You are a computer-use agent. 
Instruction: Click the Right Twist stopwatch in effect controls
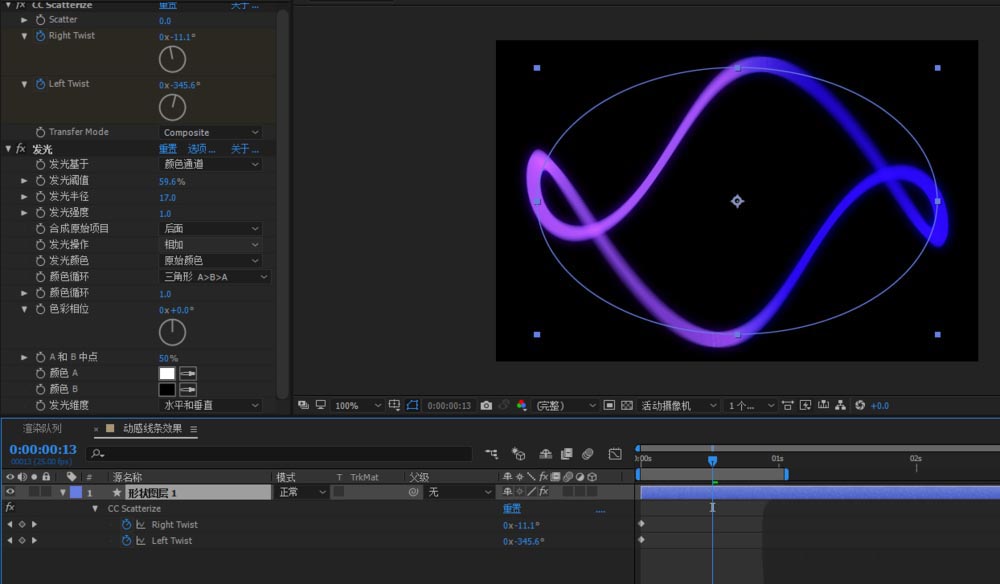coord(40,36)
